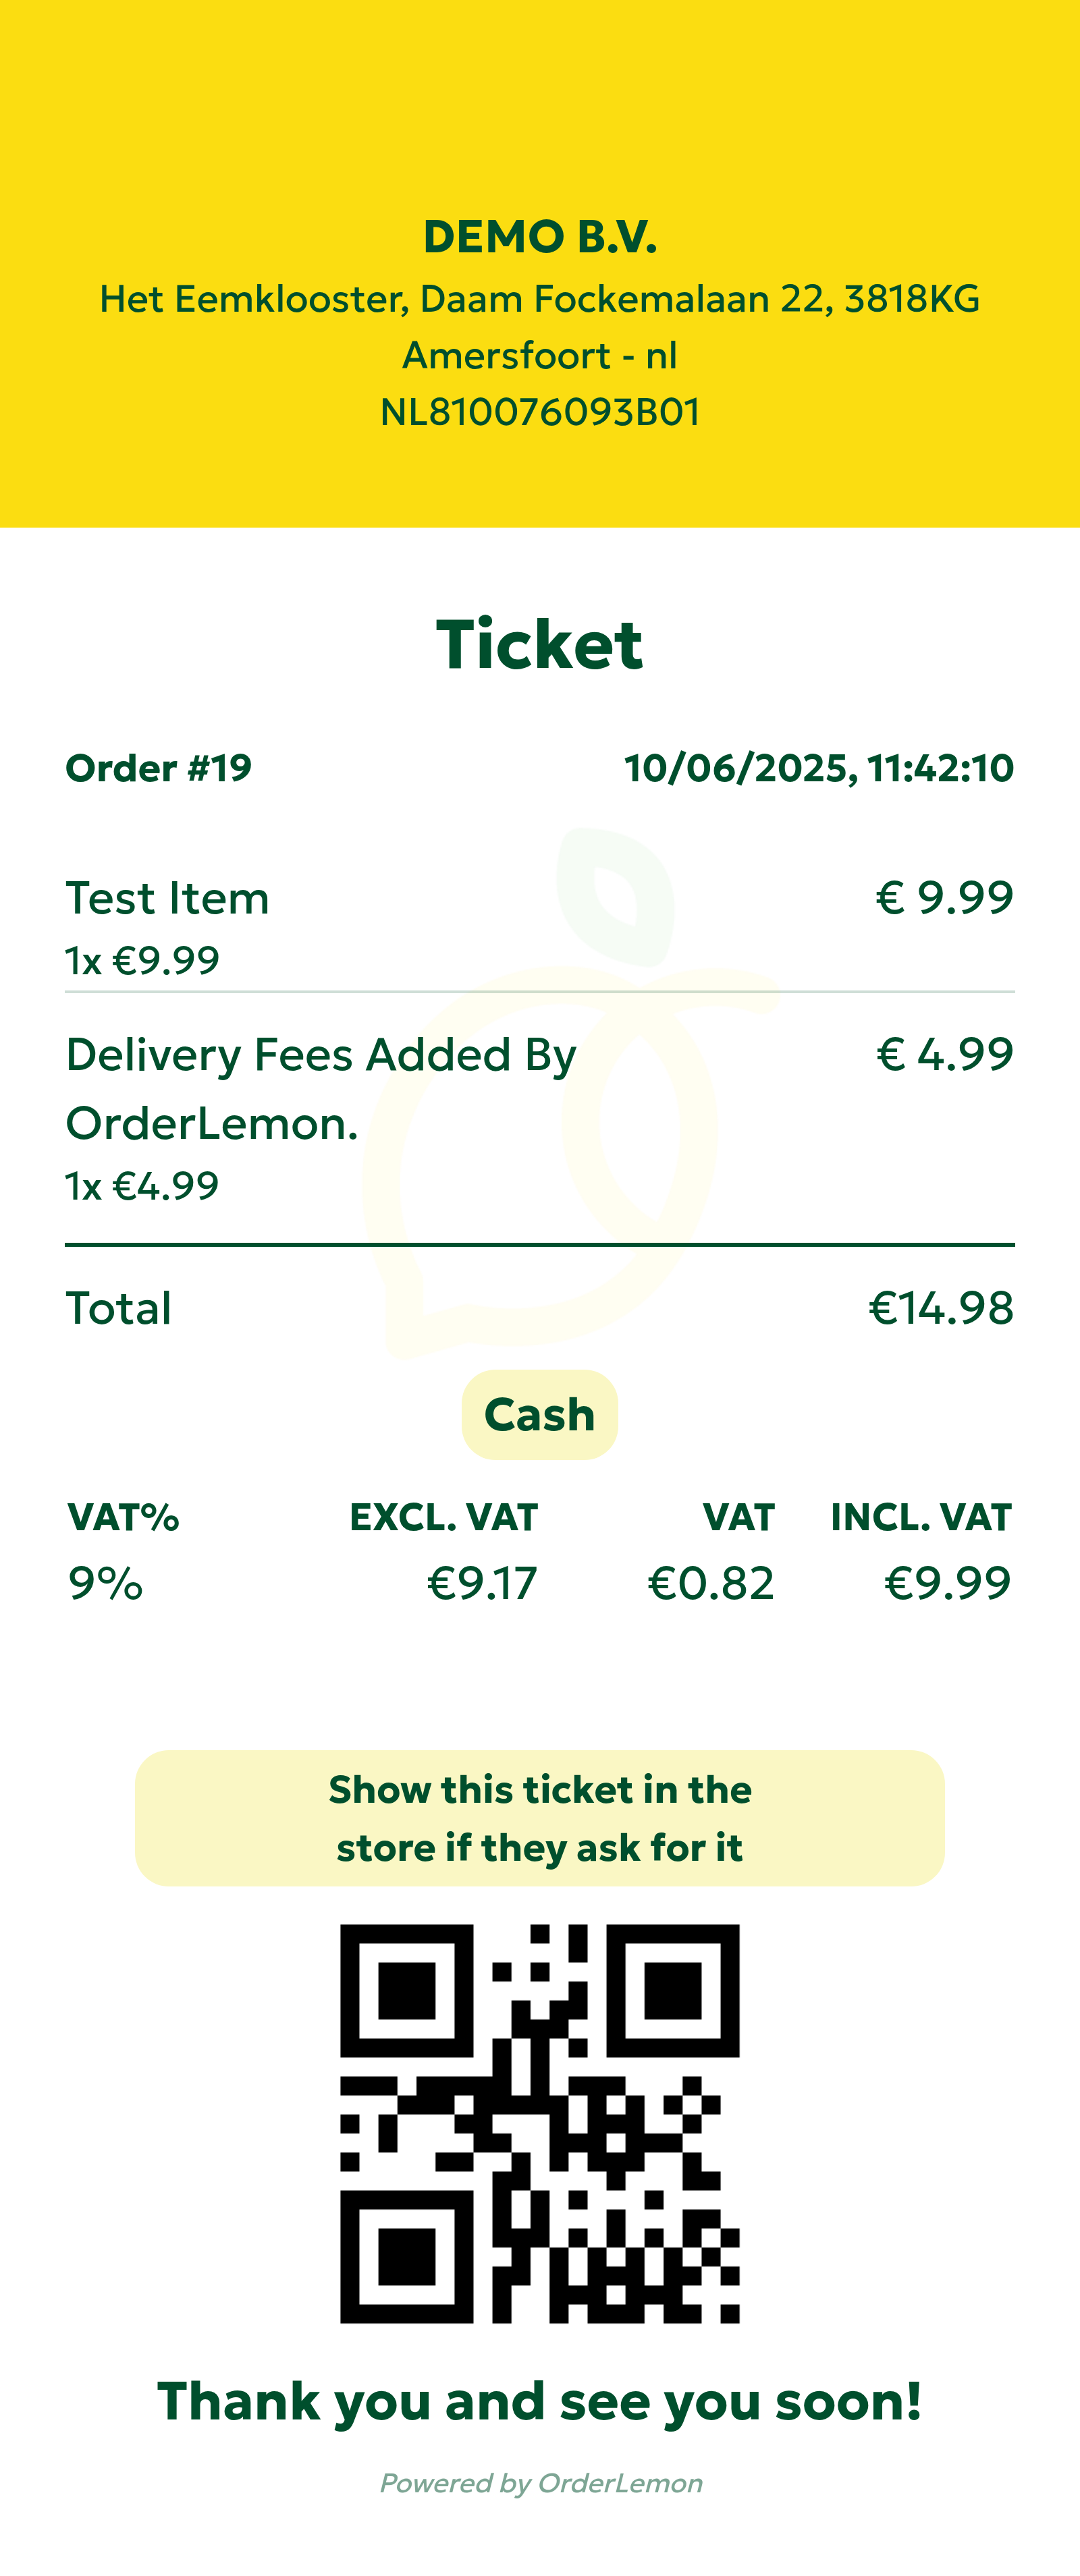Screen dimensions: 1080x2576
Task: Tap the QR code image
Action: (x=540, y=2123)
